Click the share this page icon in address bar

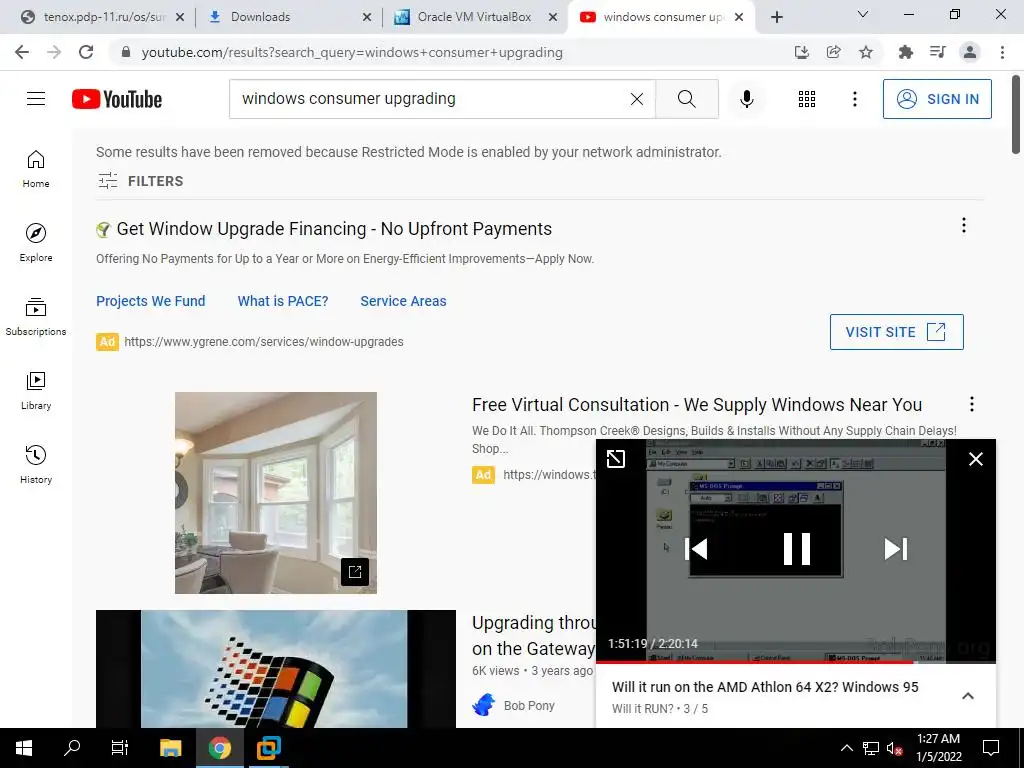[833, 52]
